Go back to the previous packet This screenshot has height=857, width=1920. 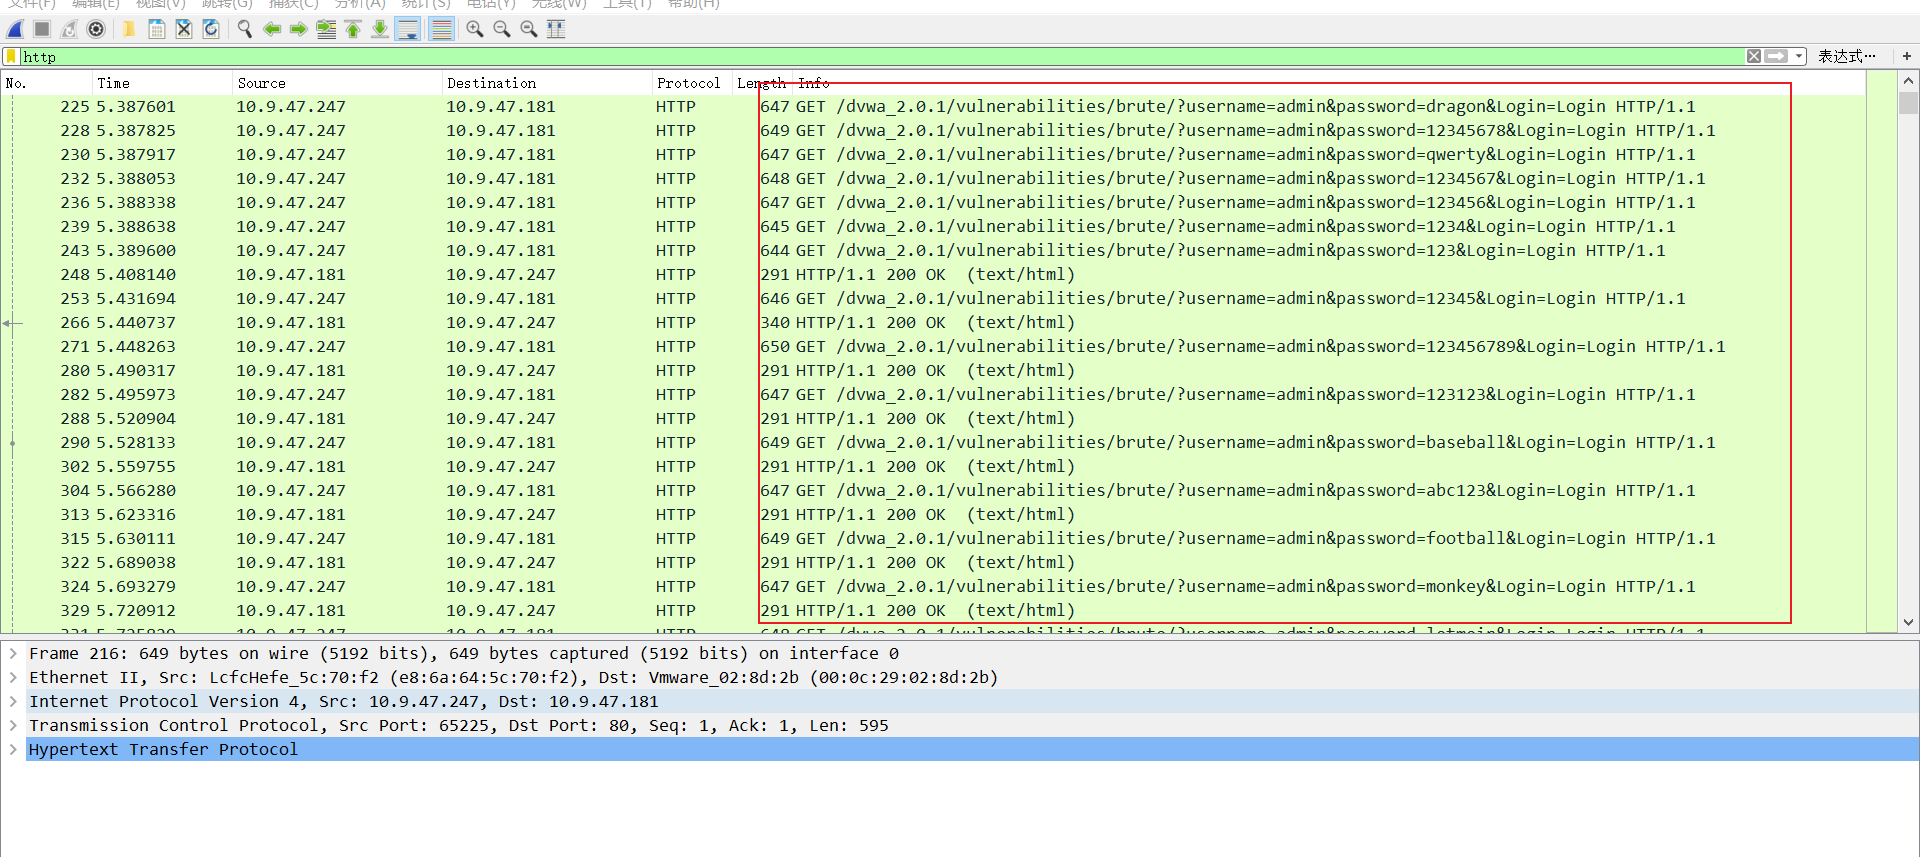272,29
